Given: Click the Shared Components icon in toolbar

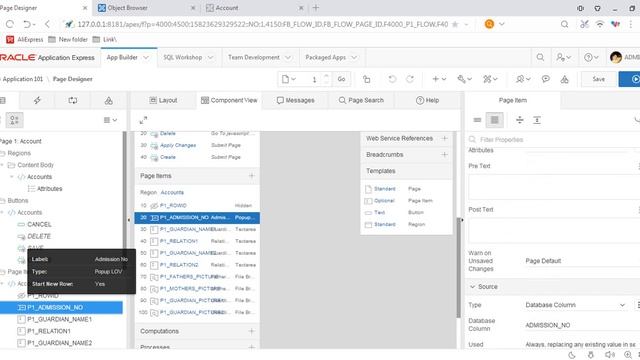Looking at the screenshot, I should click(x=564, y=79).
